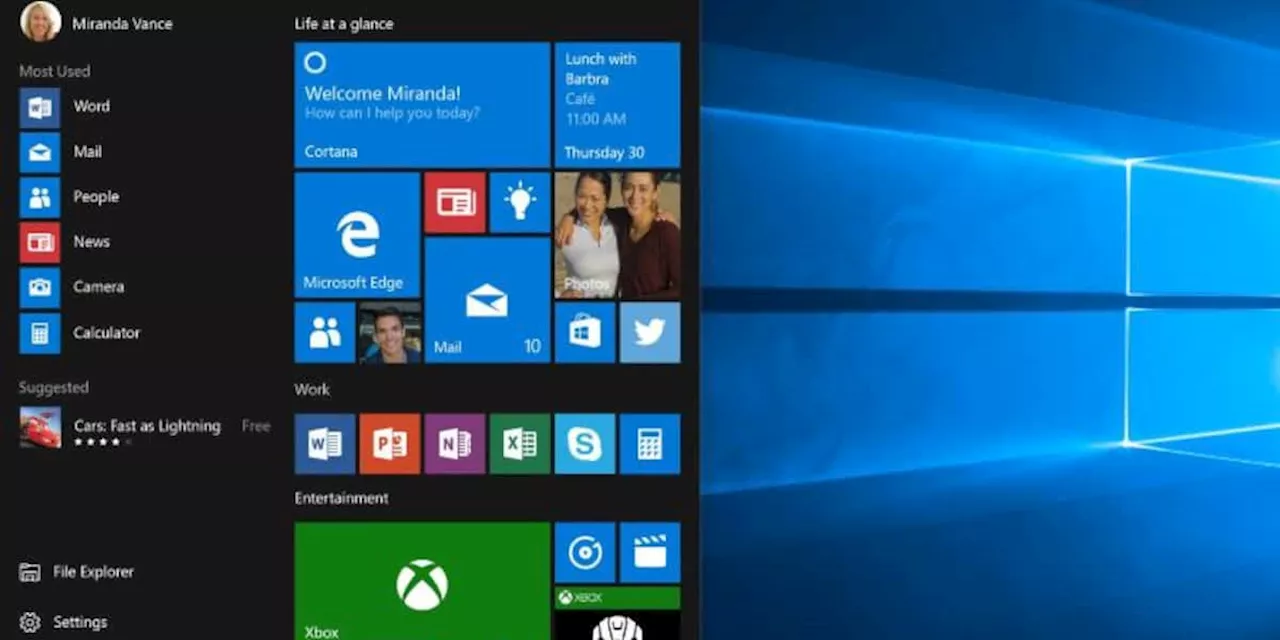
Task: Open the small Xbox game tile
Action: [617, 613]
